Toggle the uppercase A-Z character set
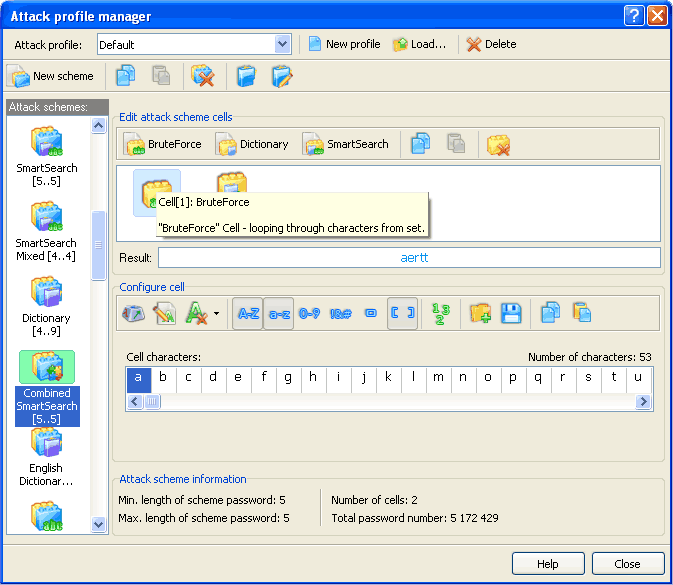 click(x=247, y=313)
